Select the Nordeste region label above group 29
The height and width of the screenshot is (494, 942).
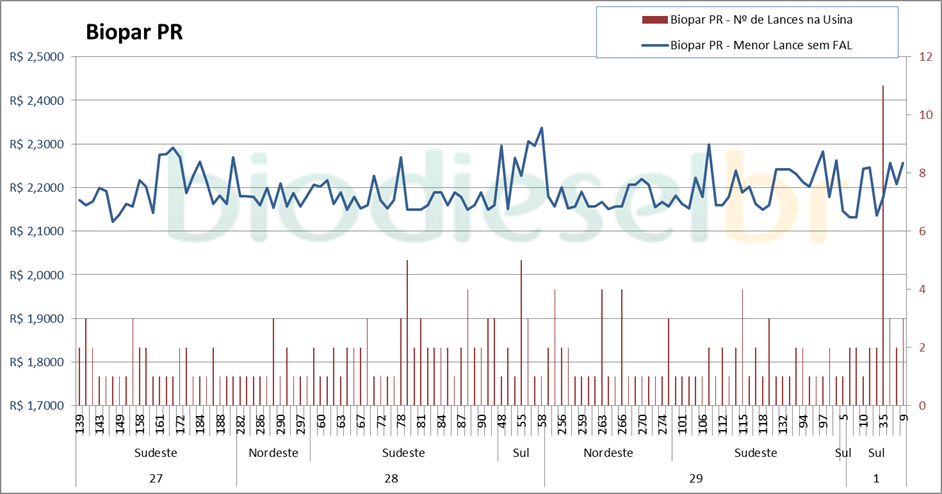607,453
